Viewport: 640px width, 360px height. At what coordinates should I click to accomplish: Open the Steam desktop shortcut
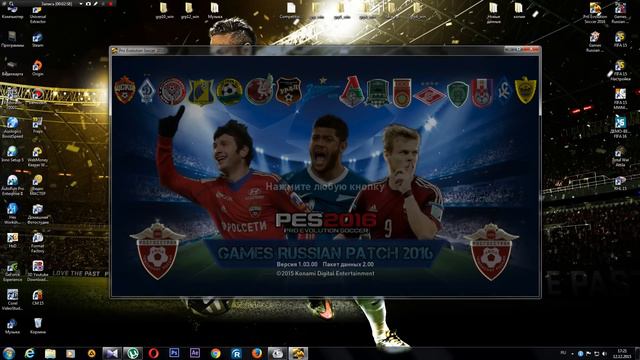pos(38,40)
